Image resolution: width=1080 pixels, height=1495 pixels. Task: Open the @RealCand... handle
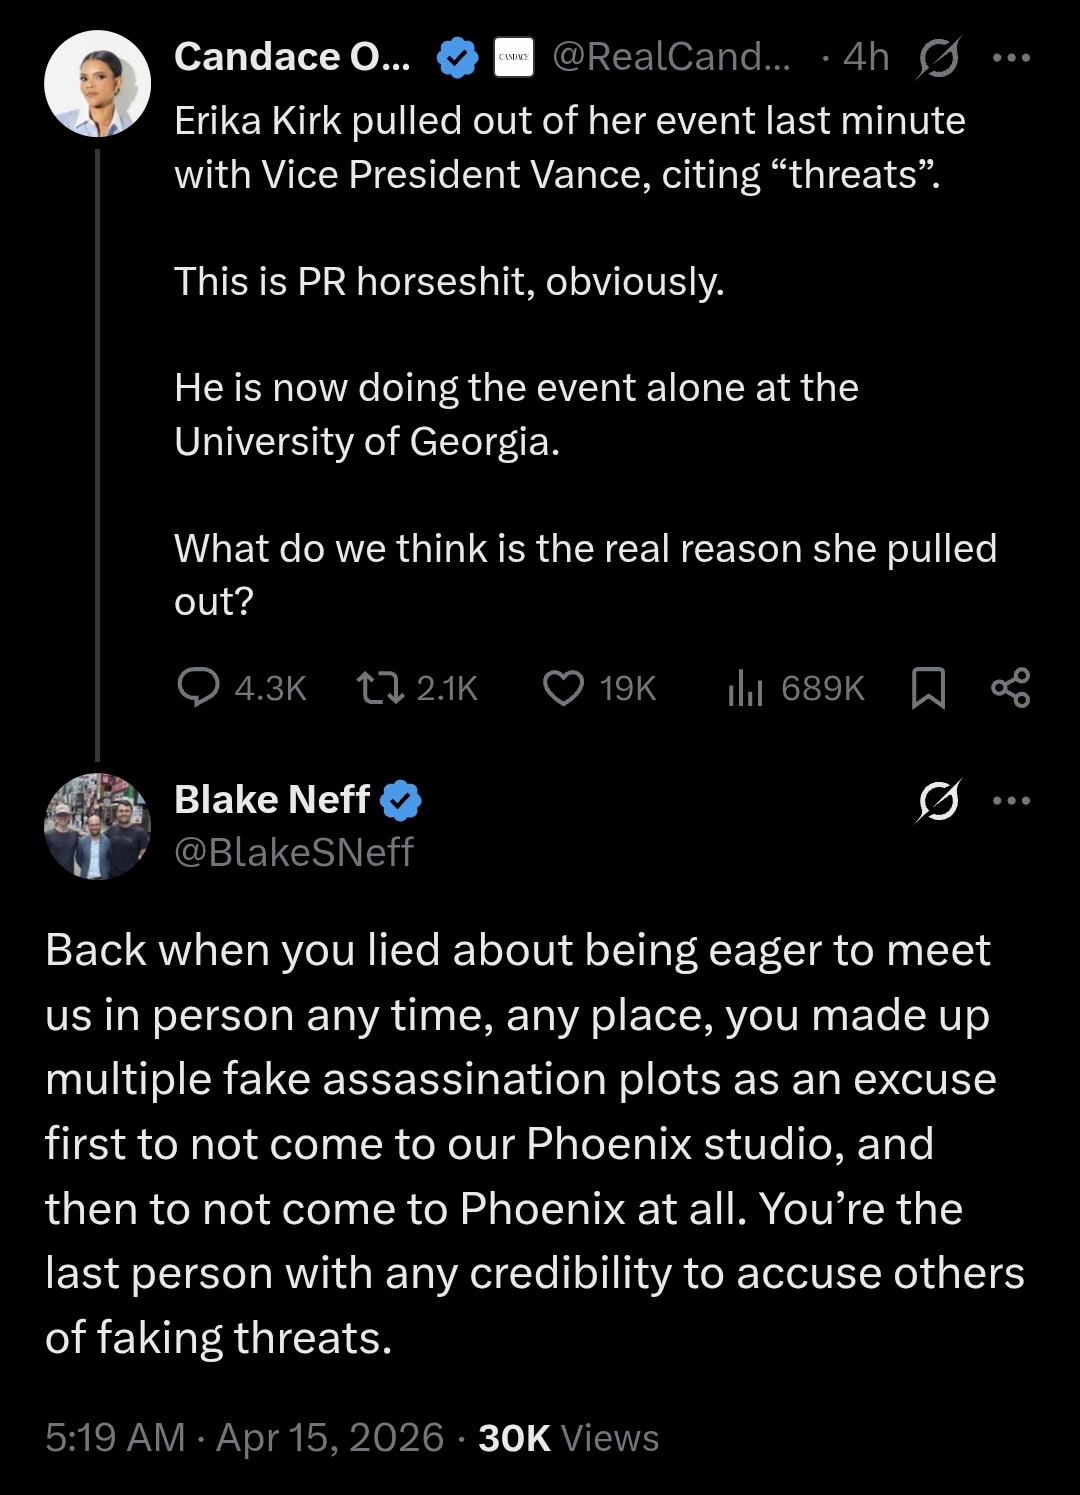tap(671, 58)
